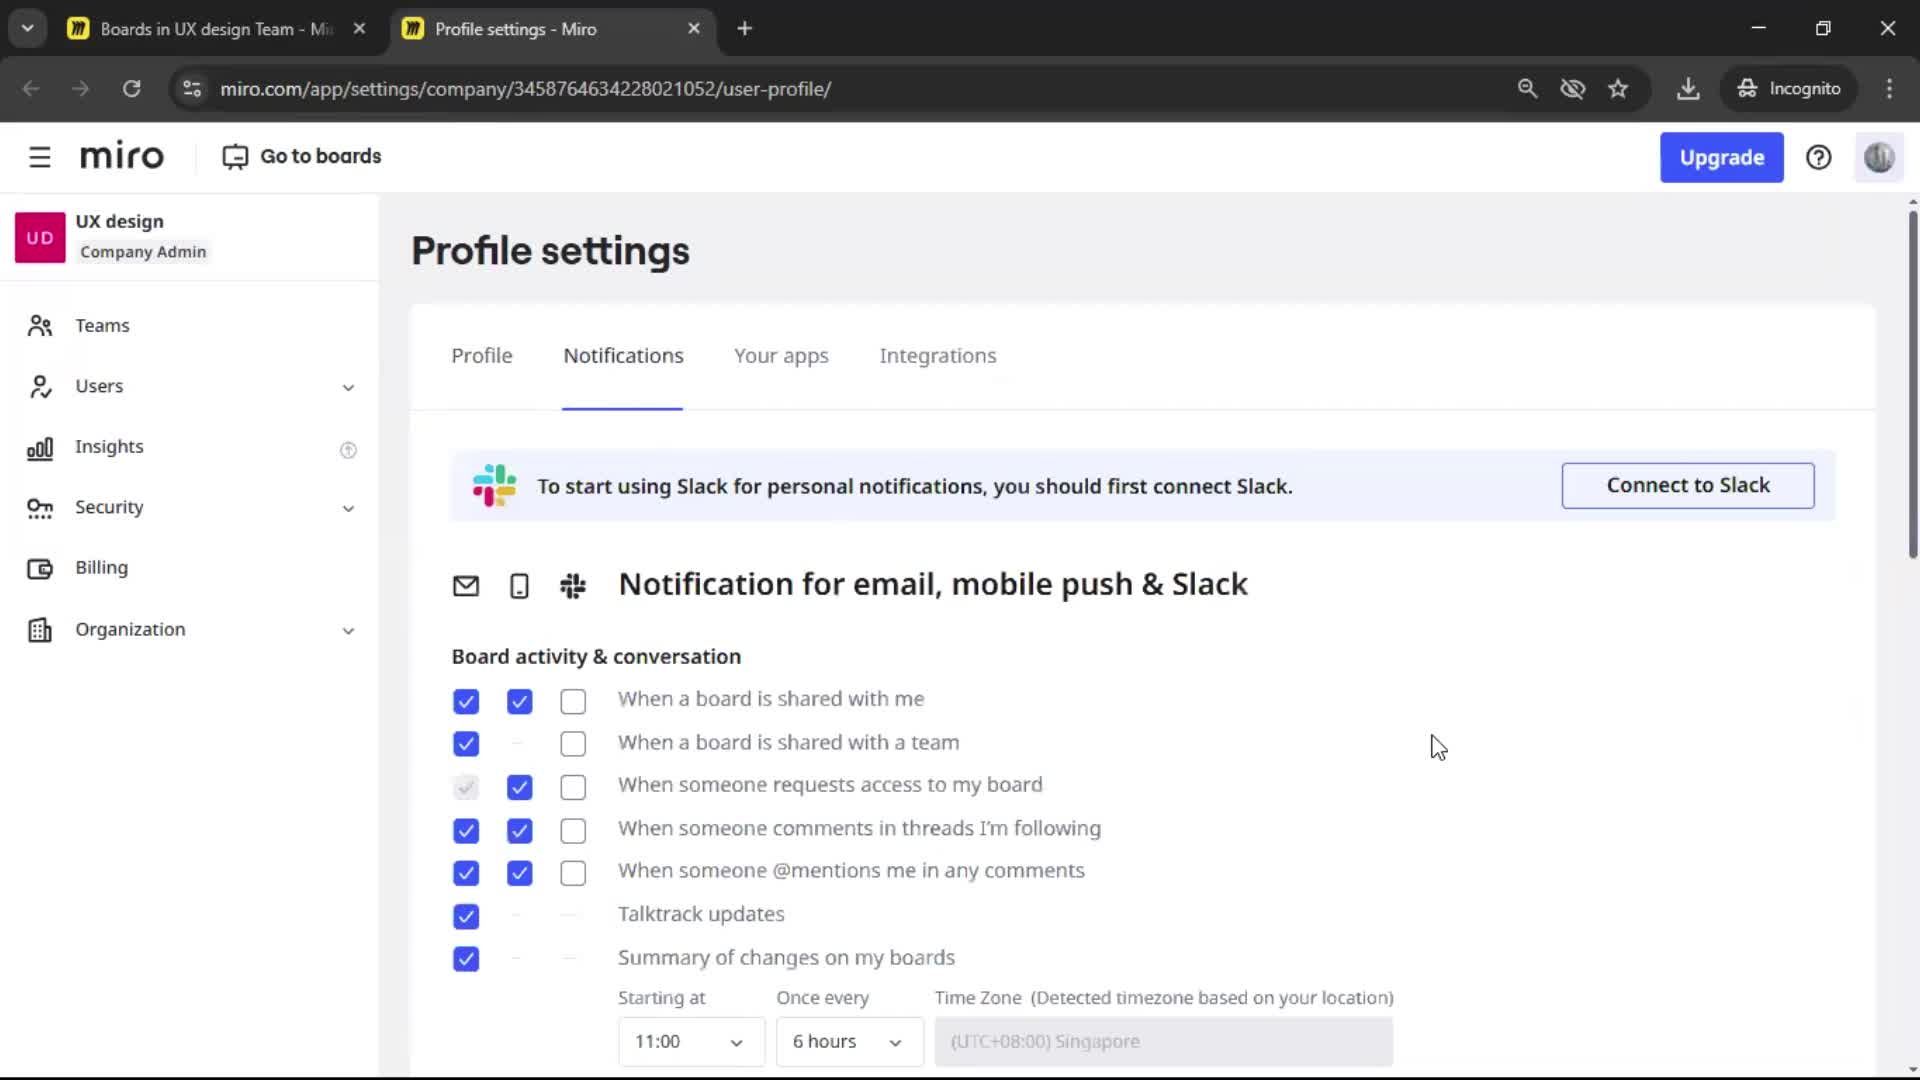
Task: Expand the Users sidebar section
Action: click(348, 388)
